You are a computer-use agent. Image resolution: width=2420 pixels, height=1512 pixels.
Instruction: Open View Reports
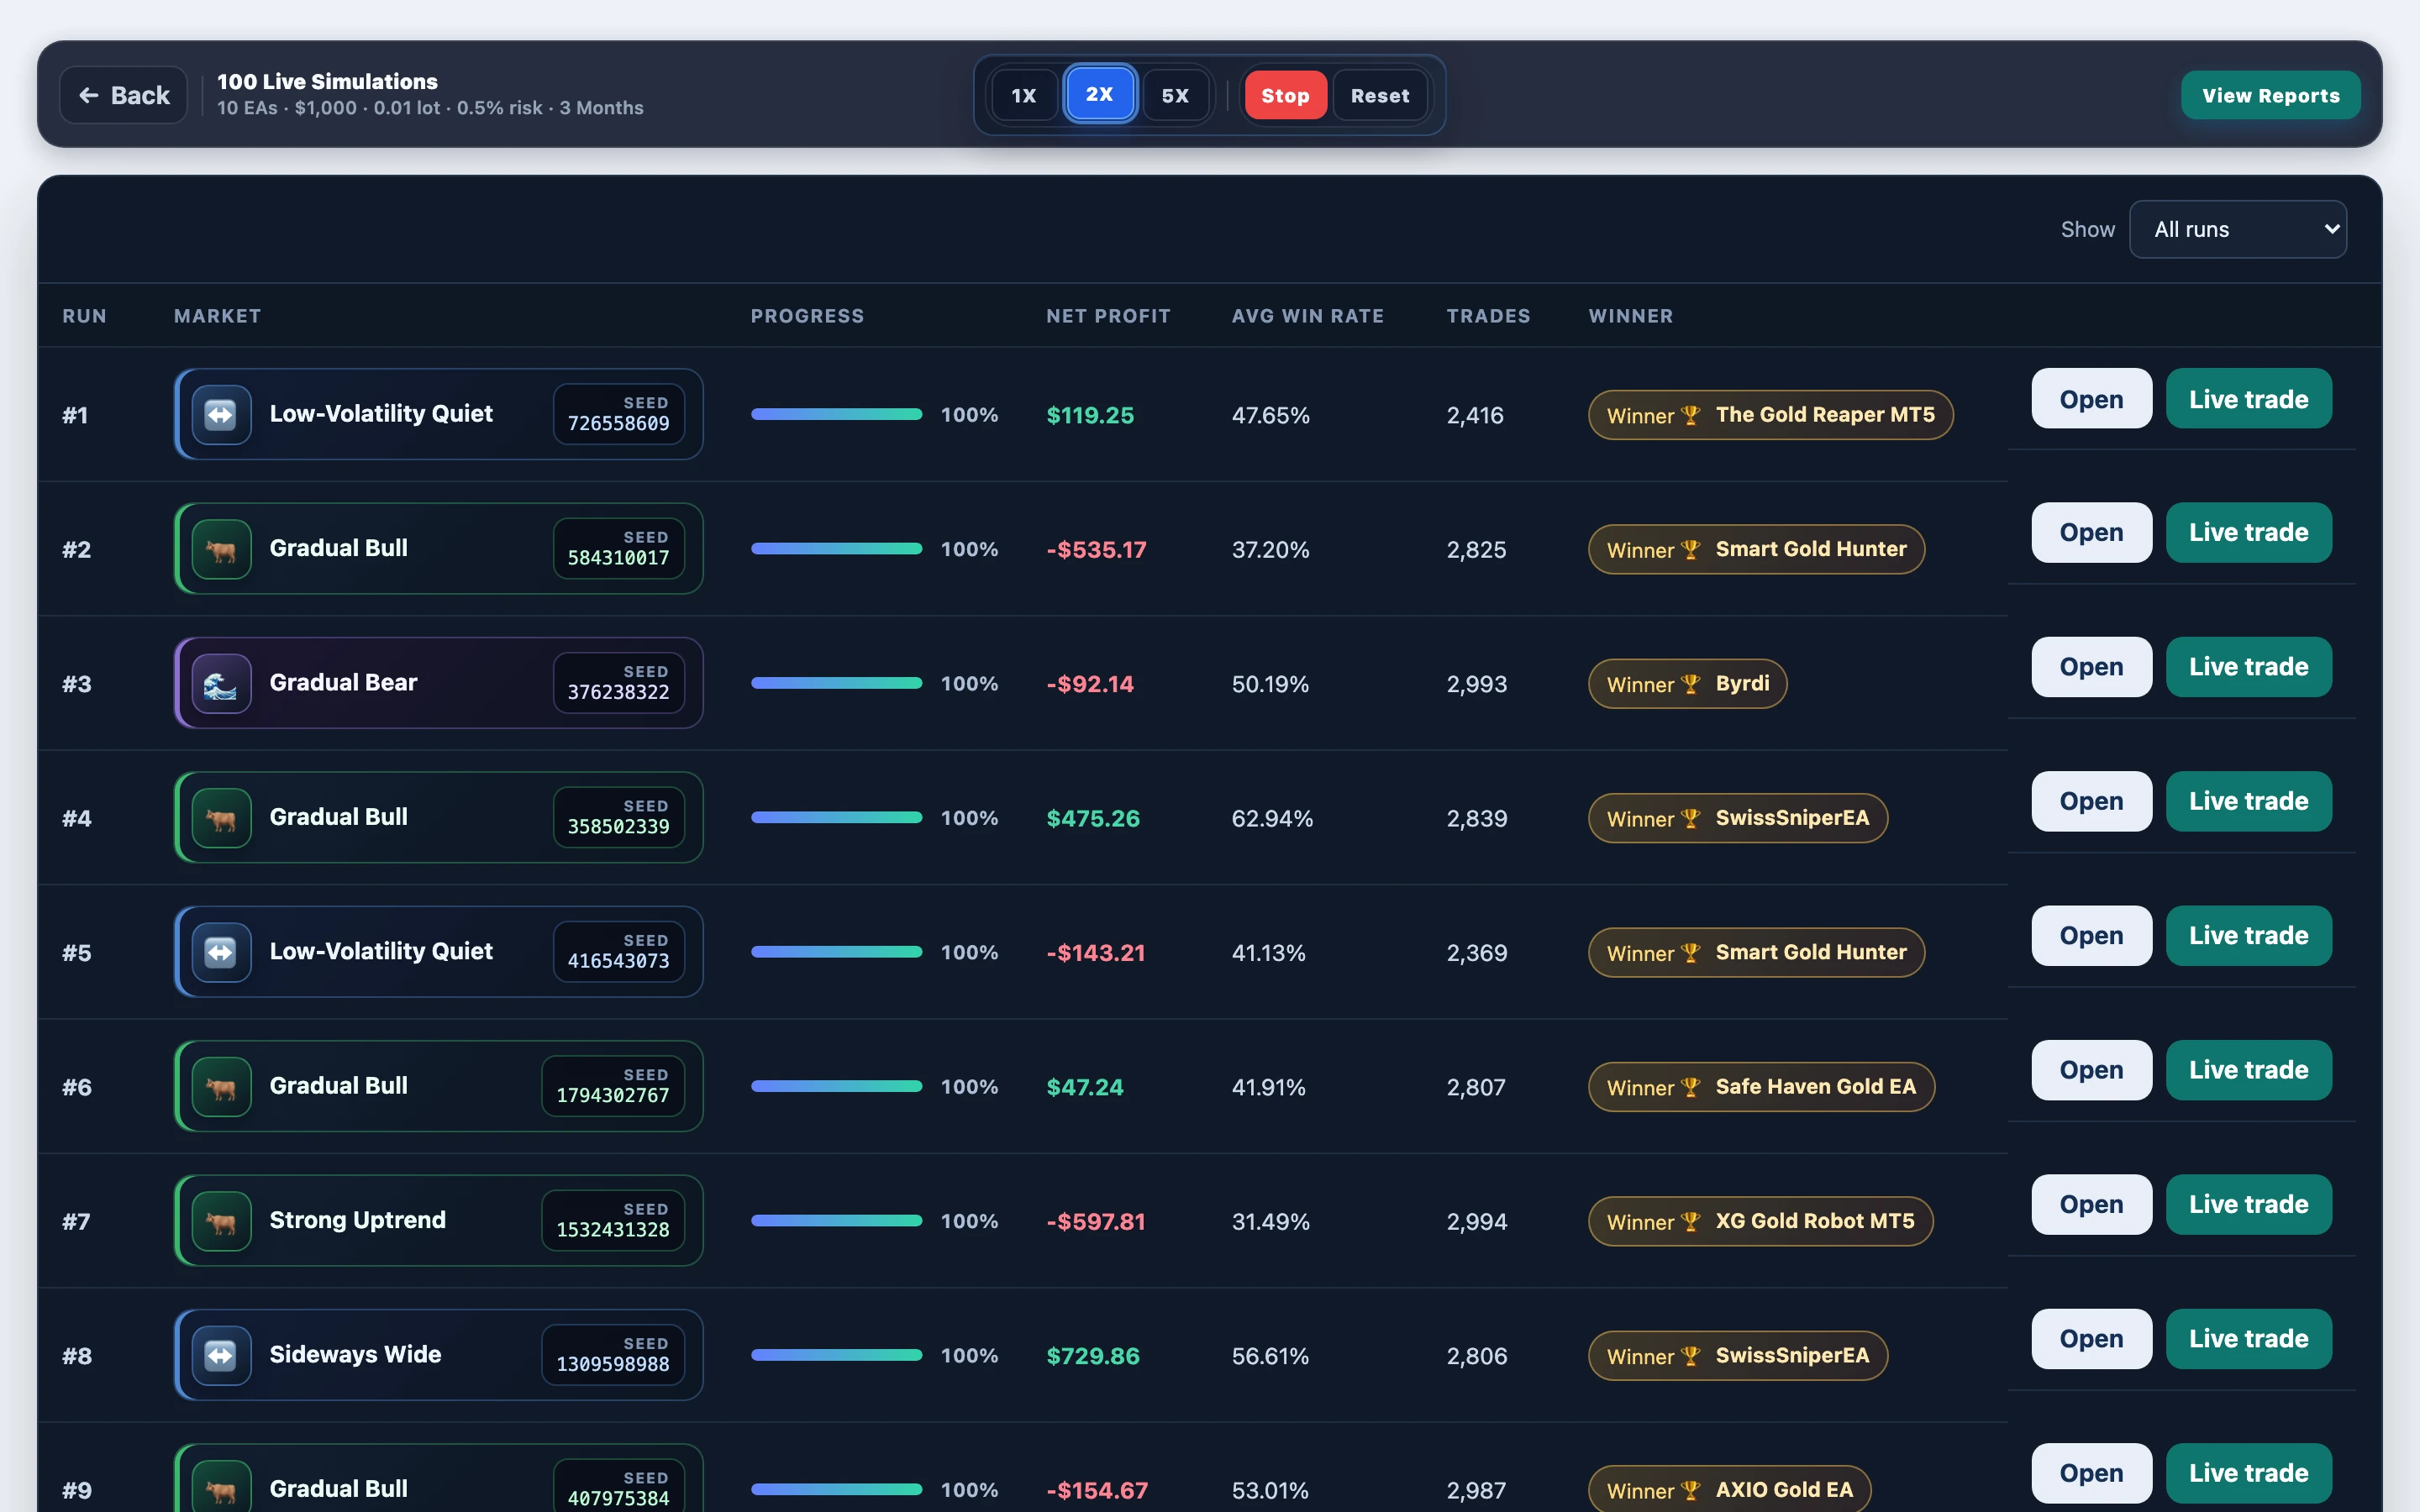coord(2271,95)
